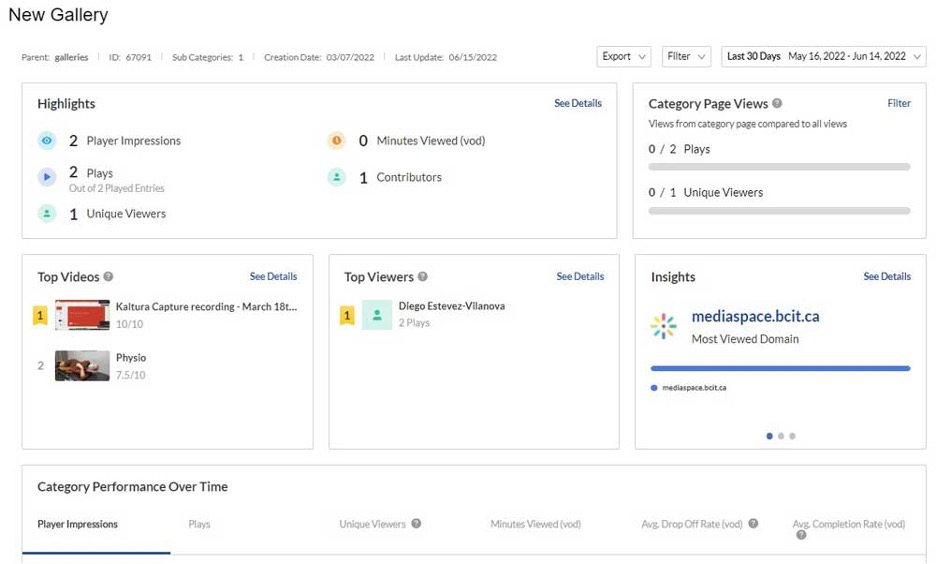This screenshot has width=936, height=564.
Task: Click the mediaspace.bcit.ca domain logo icon
Action: tap(663, 327)
